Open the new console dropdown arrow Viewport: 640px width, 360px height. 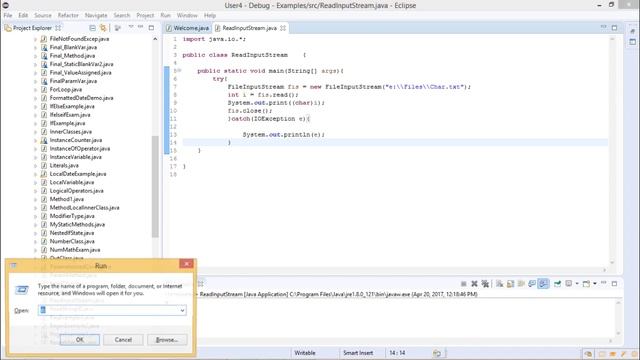[x=595, y=284]
